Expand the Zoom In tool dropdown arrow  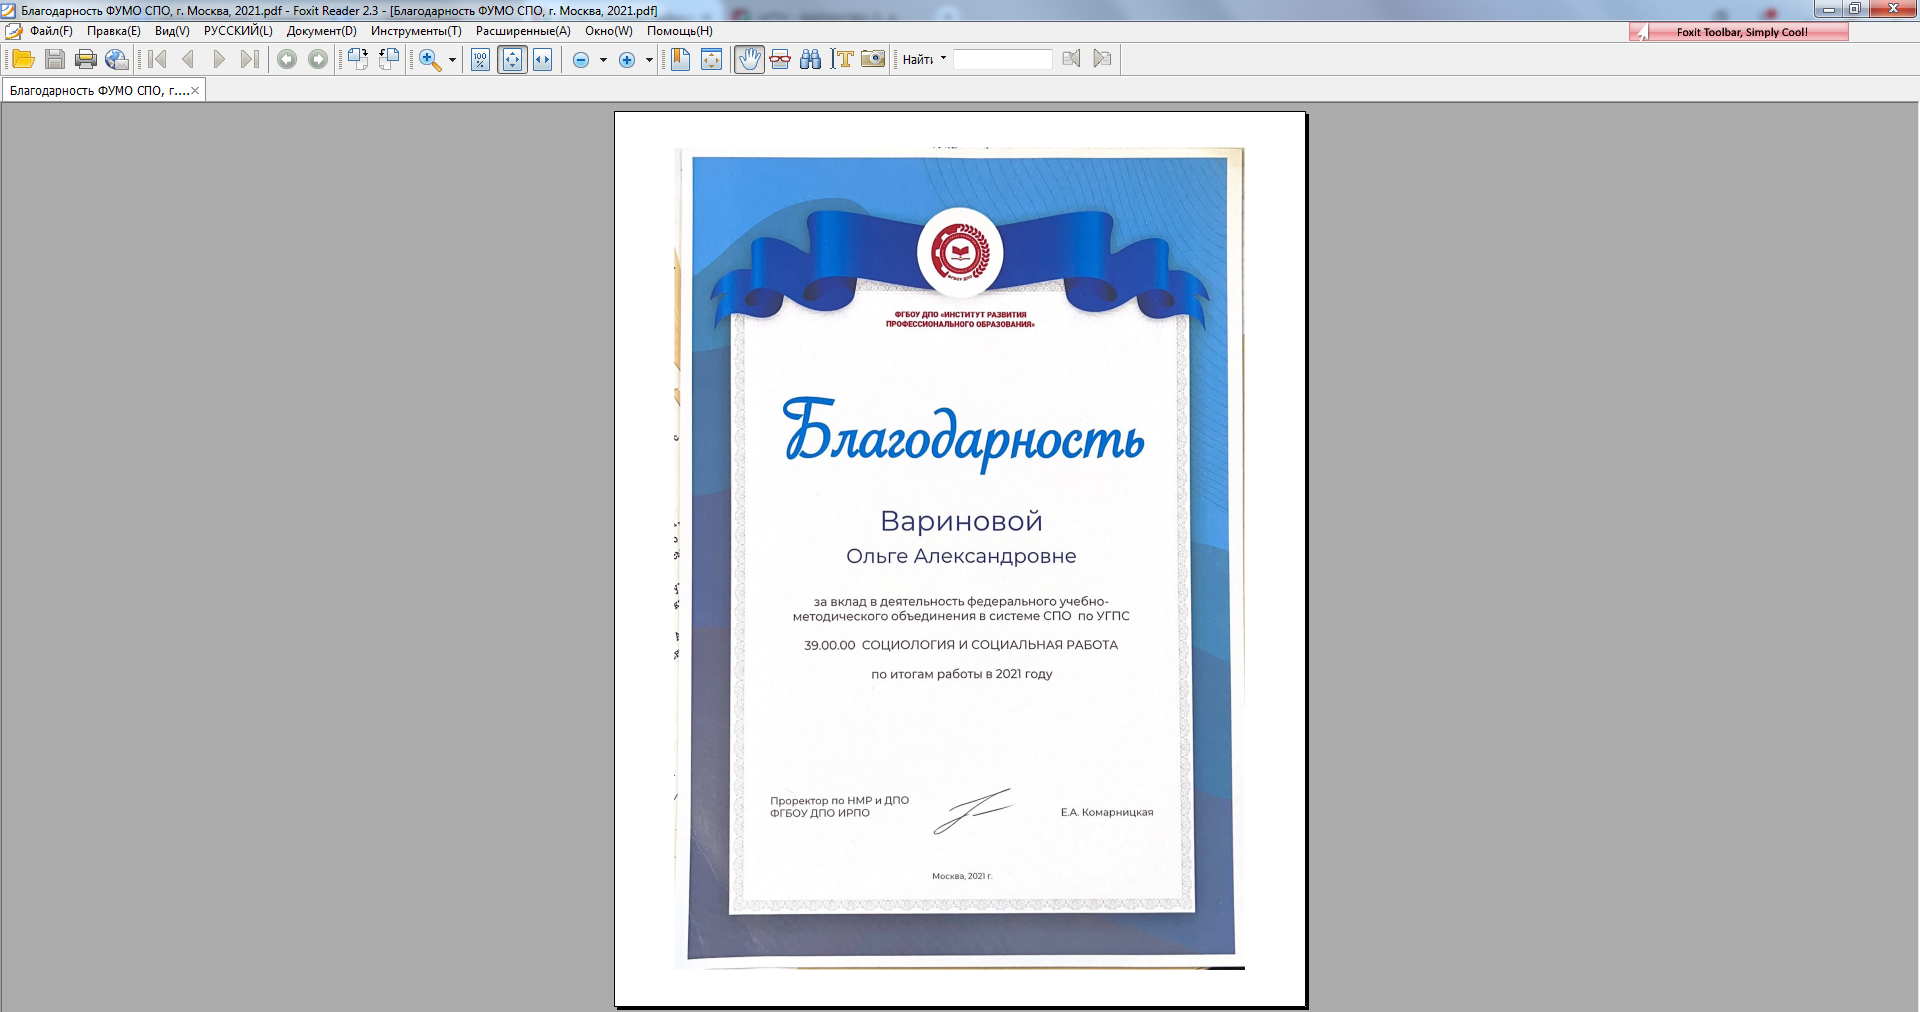pyautogui.click(x=452, y=60)
